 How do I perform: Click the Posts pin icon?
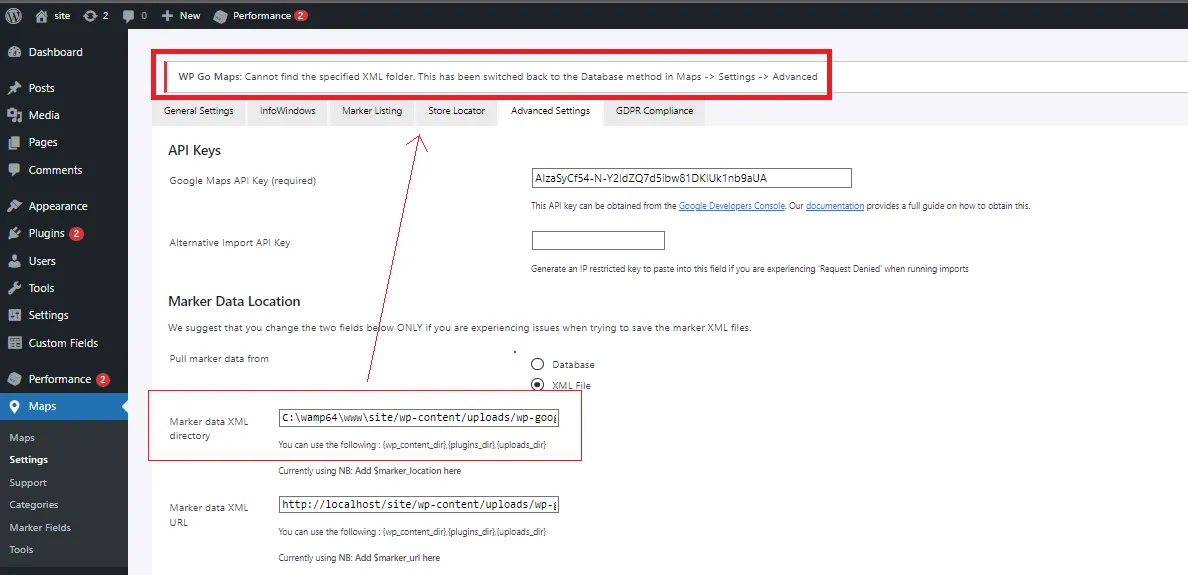[x=14, y=88]
